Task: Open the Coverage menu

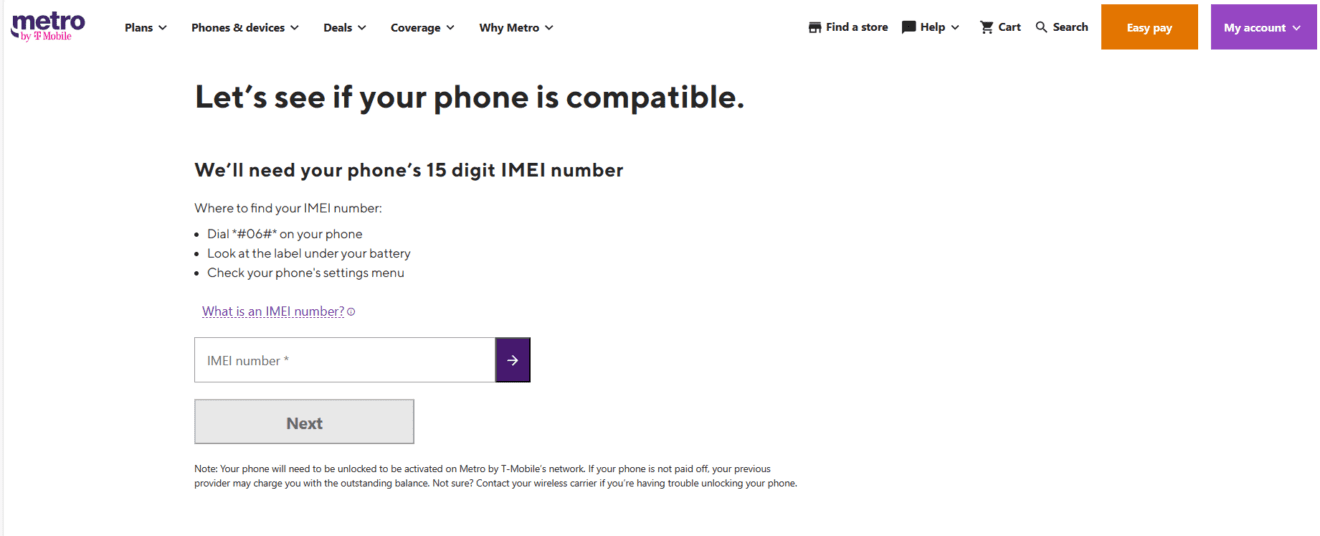Action: (x=422, y=28)
